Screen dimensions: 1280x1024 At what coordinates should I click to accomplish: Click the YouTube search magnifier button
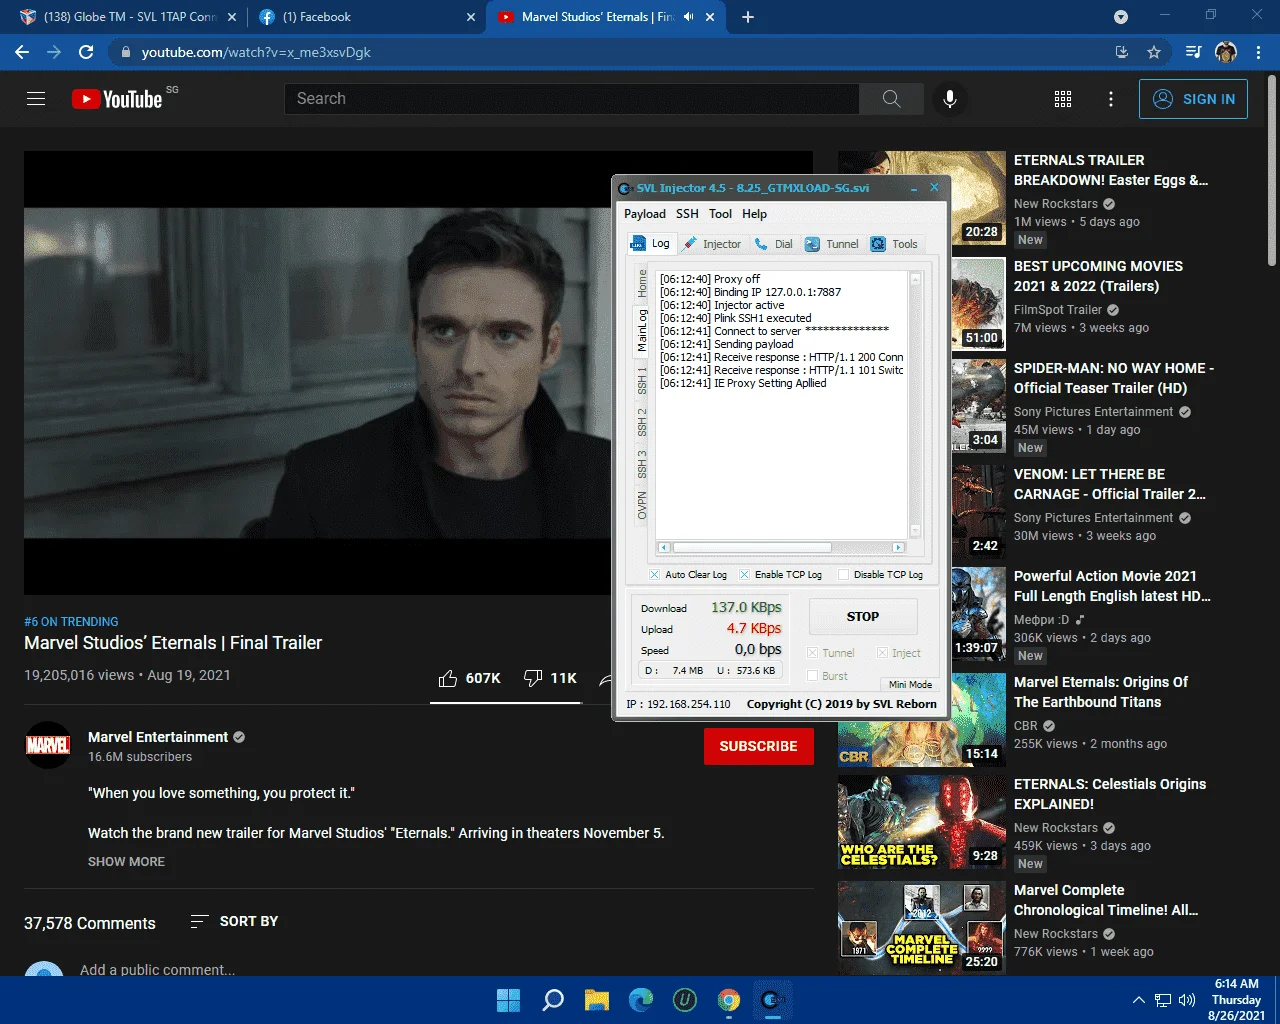pyautogui.click(x=891, y=99)
